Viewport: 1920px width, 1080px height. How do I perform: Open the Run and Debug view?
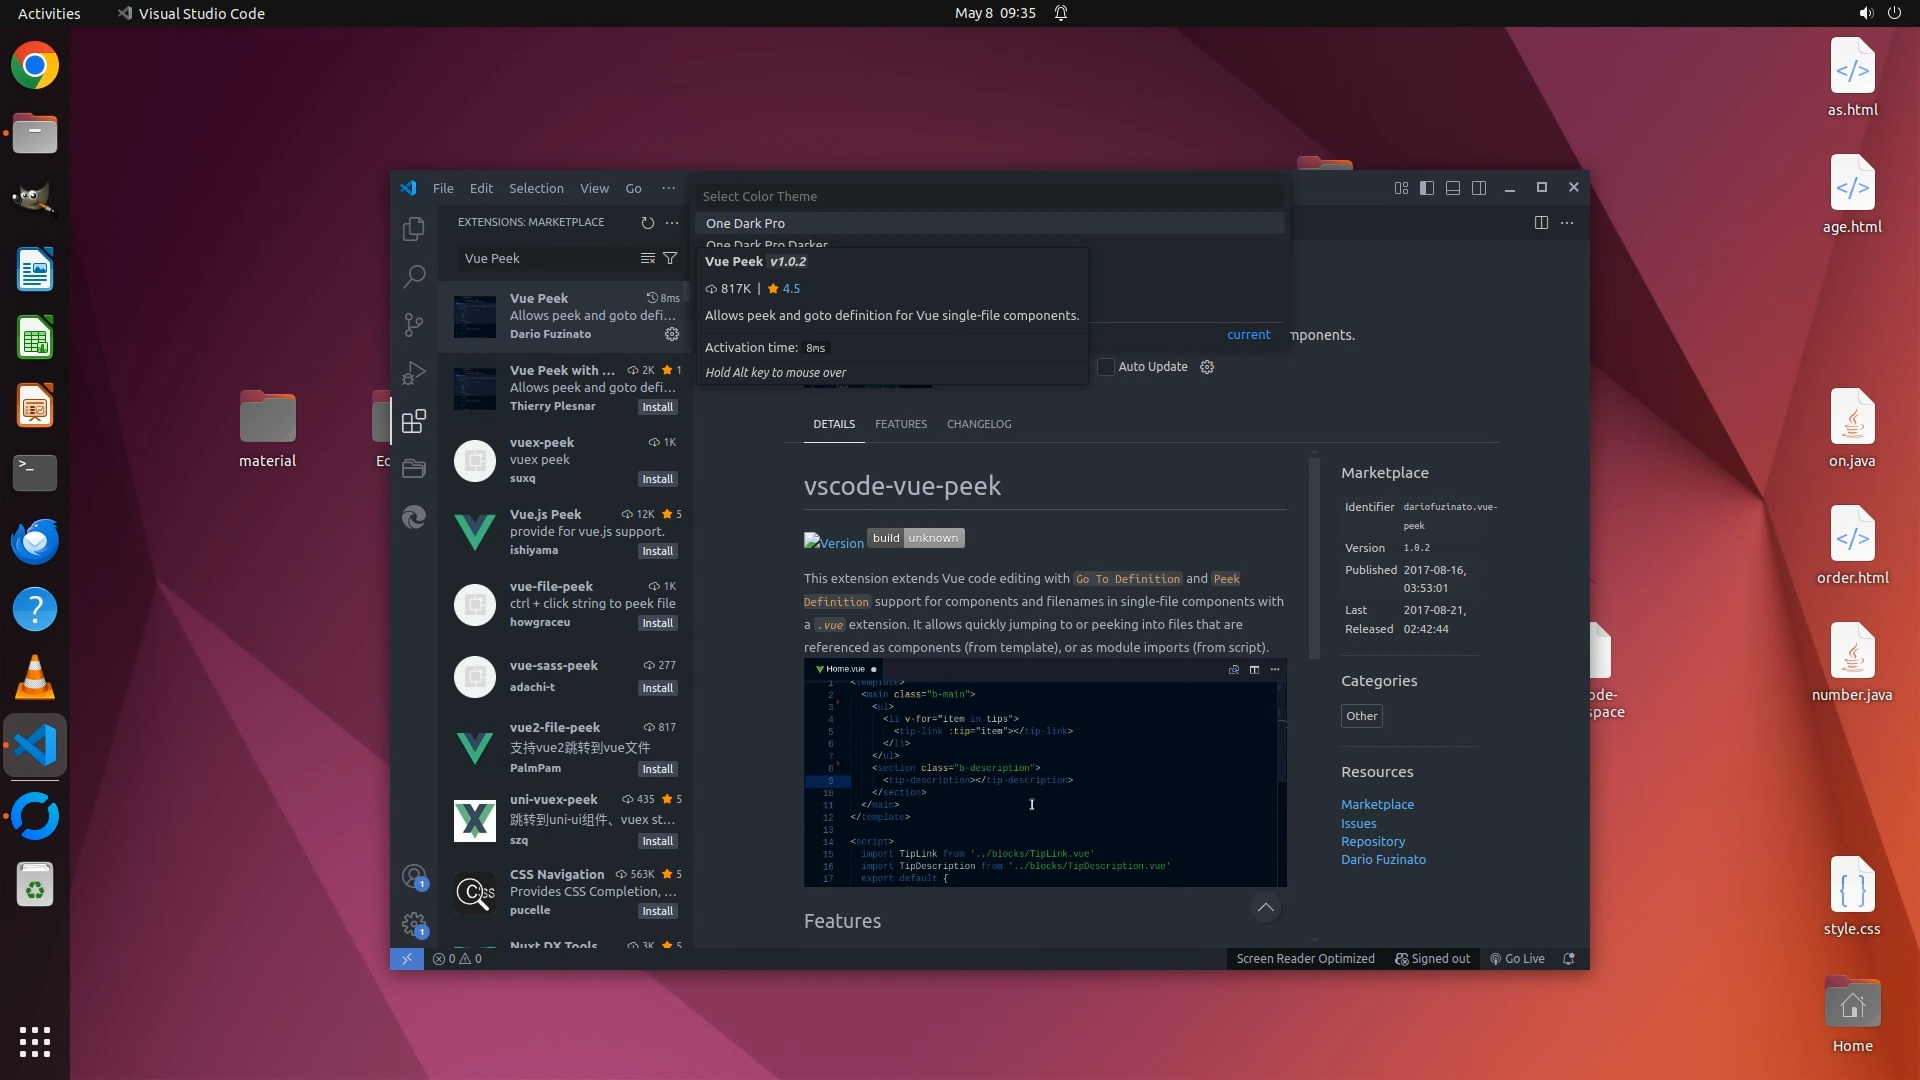[x=413, y=373]
